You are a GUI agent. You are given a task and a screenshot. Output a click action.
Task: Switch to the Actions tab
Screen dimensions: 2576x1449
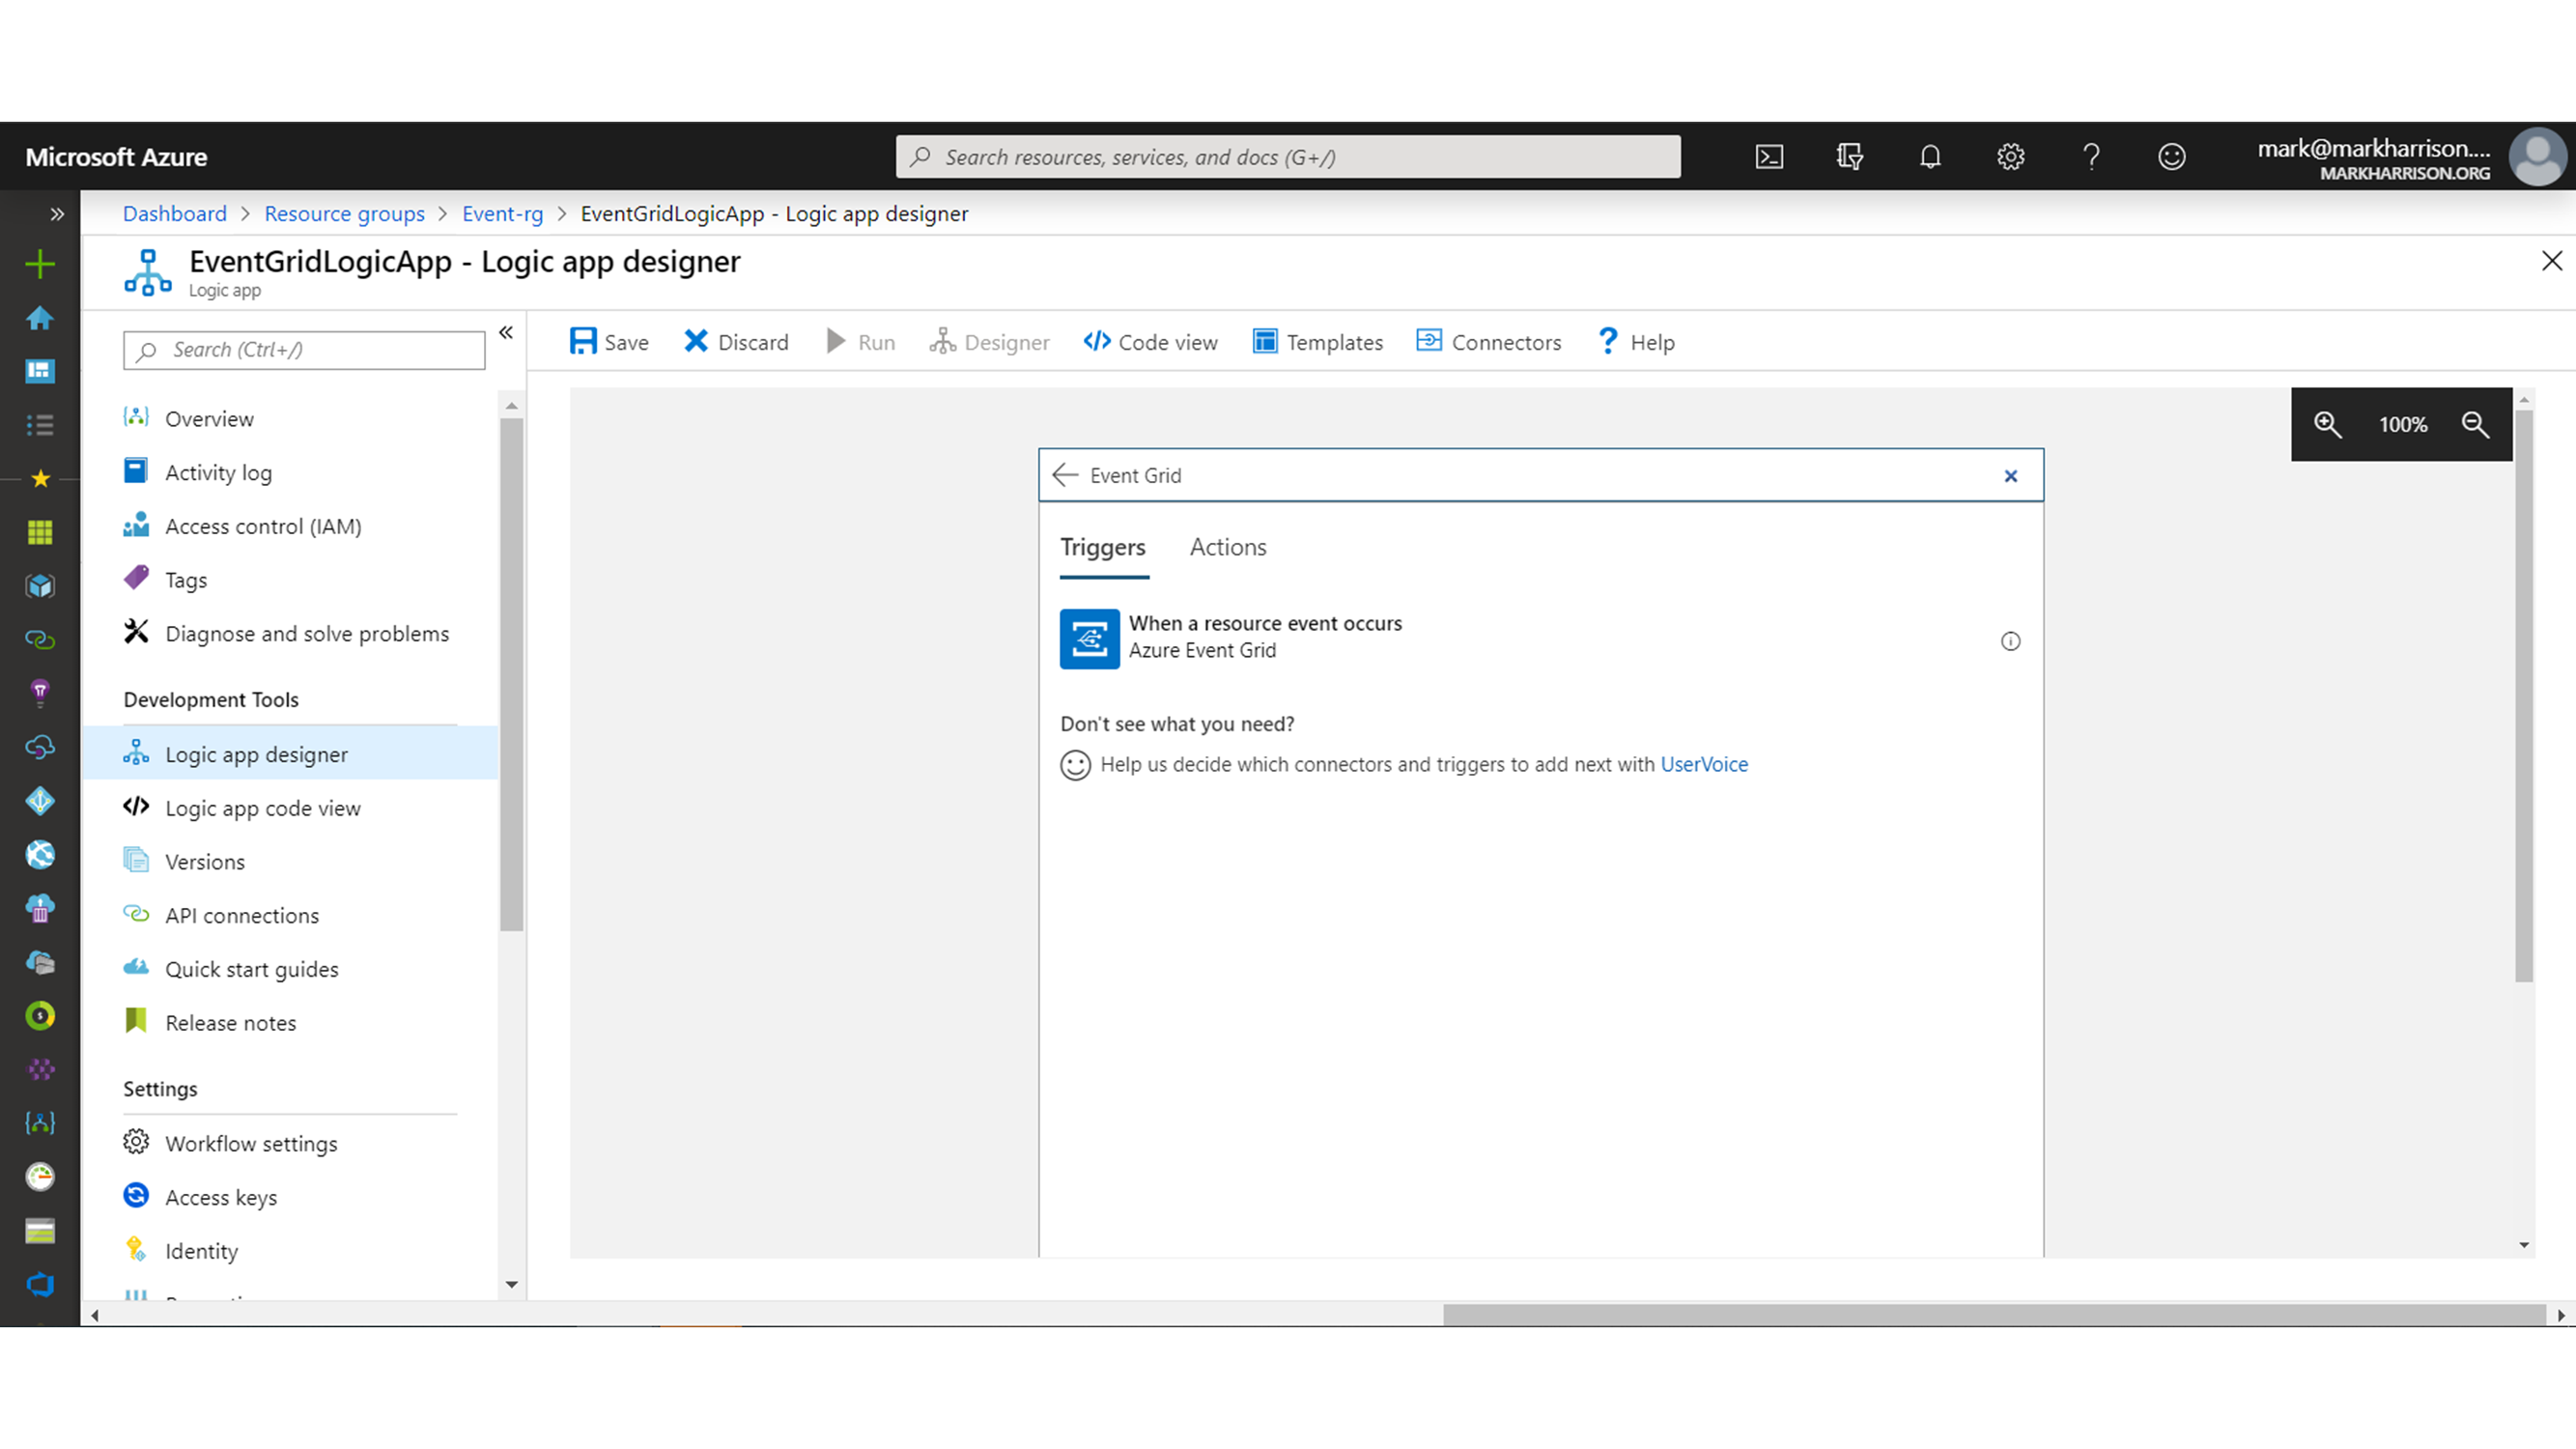pos(1227,547)
